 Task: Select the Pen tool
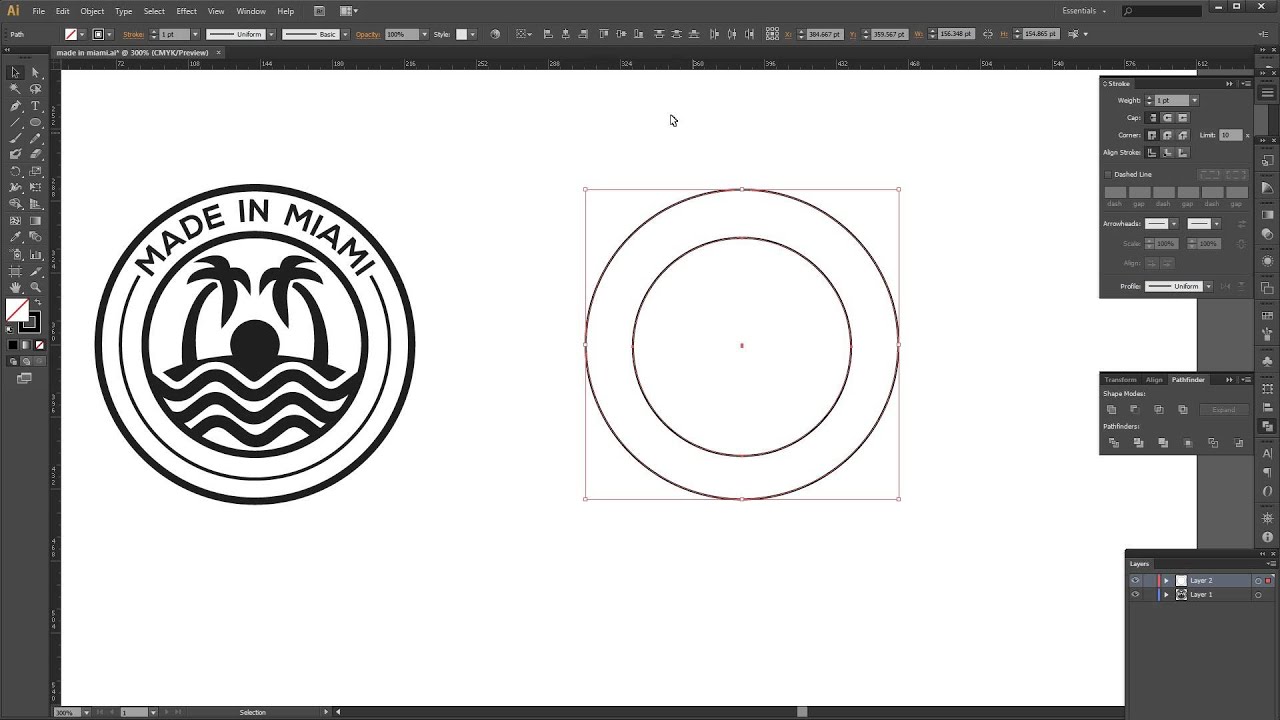(15, 106)
